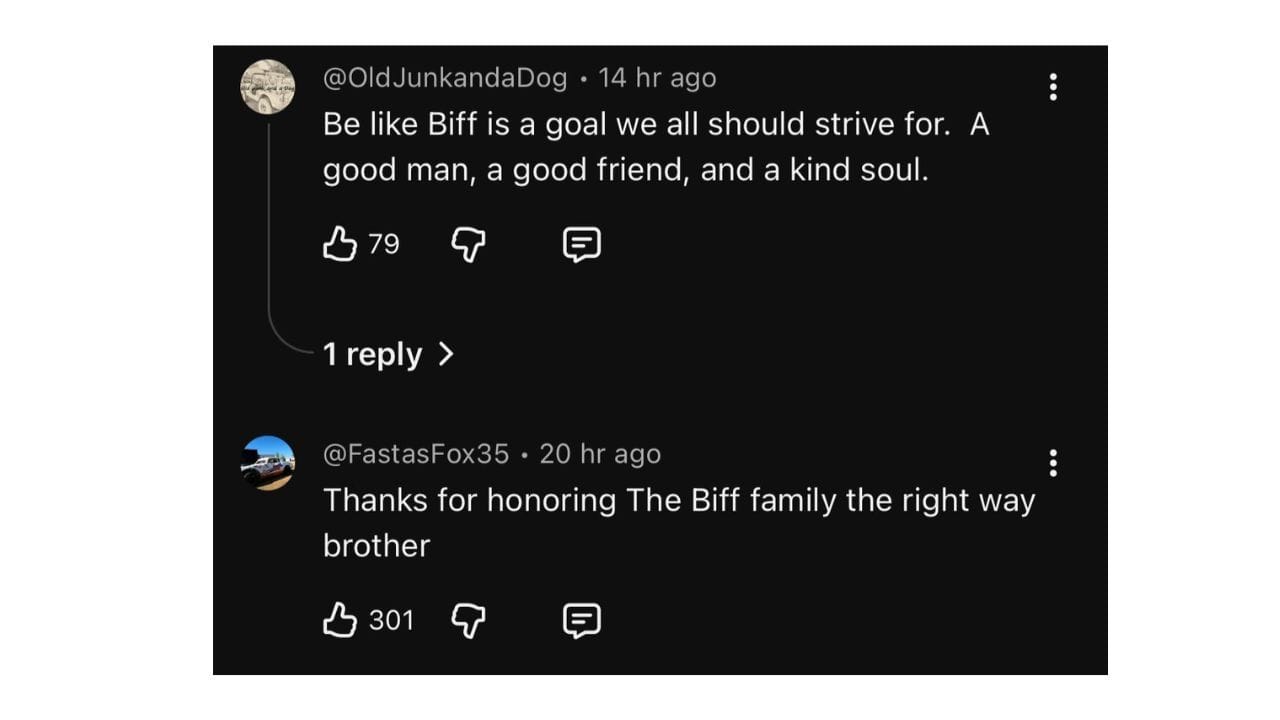Open FastasFox35's channel profile
The height and width of the screenshot is (720, 1280).
(415, 453)
